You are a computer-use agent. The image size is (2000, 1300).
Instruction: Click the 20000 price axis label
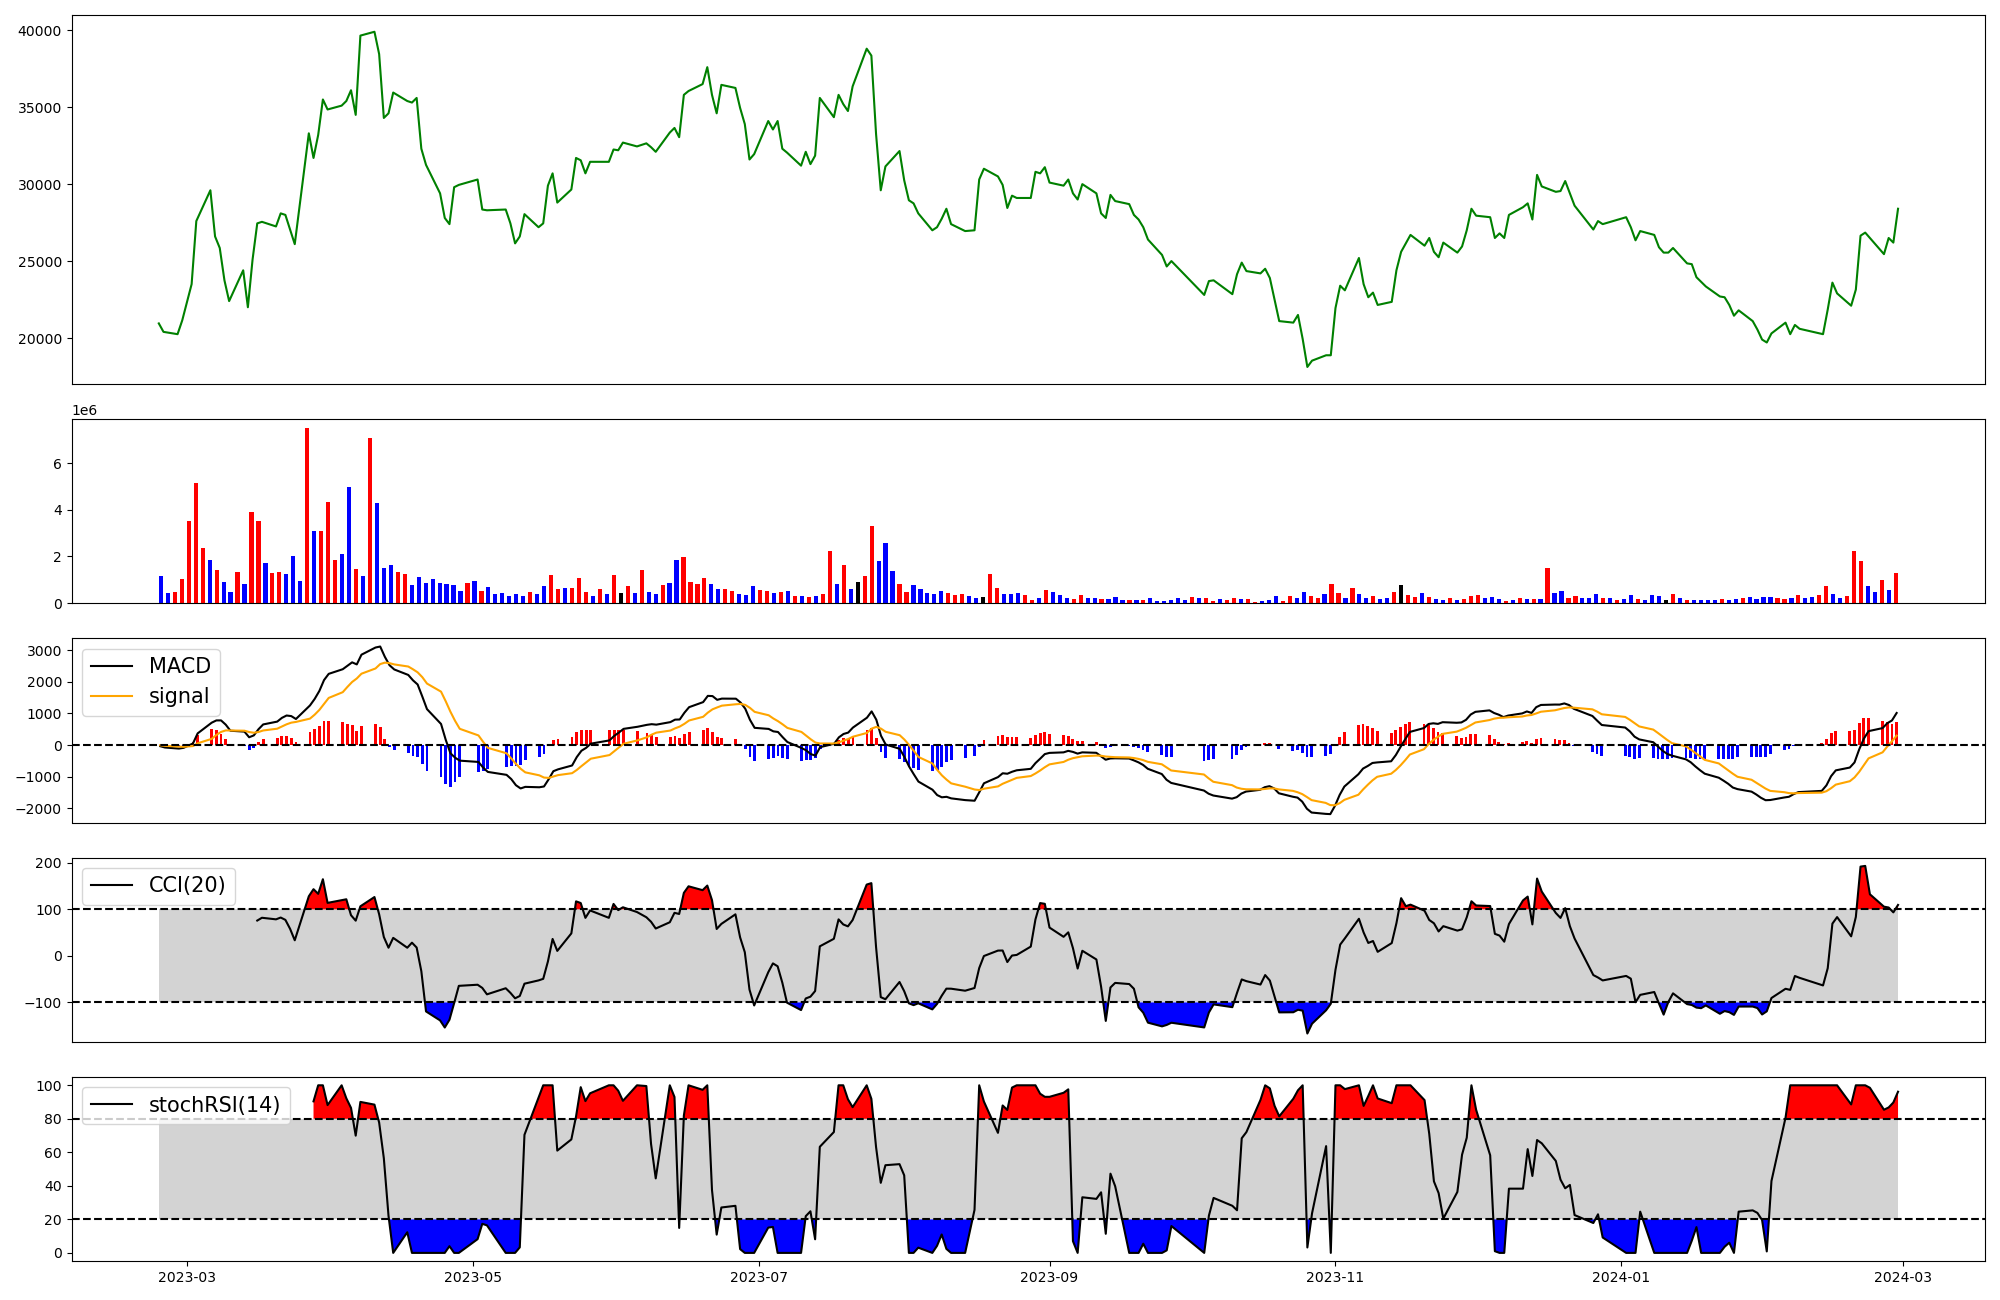point(40,339)
